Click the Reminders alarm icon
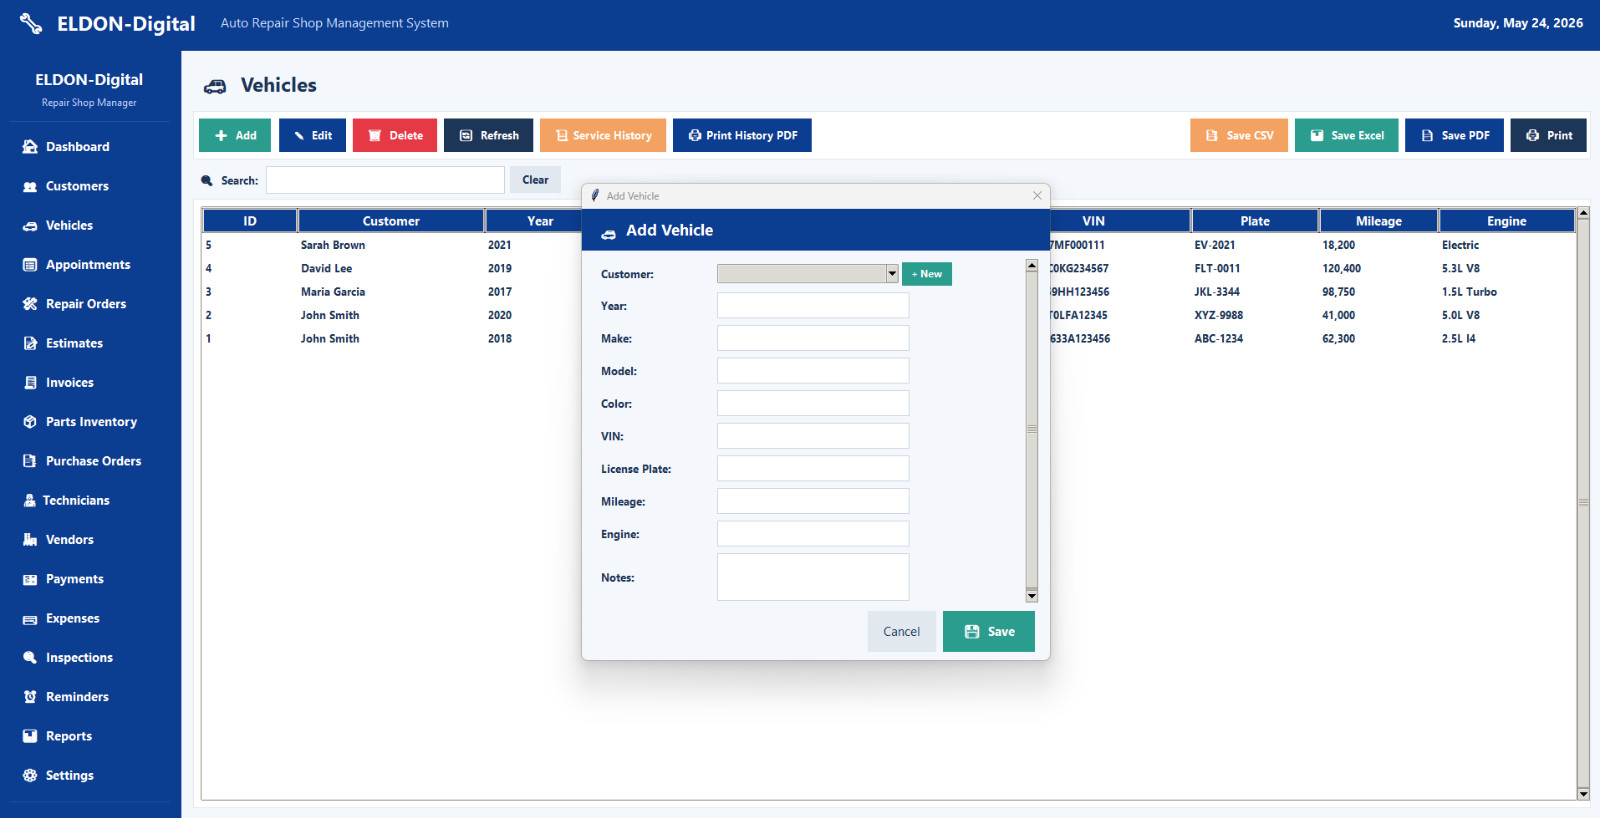The height and width of the screenshot is (818, 1600). [30, 697]
